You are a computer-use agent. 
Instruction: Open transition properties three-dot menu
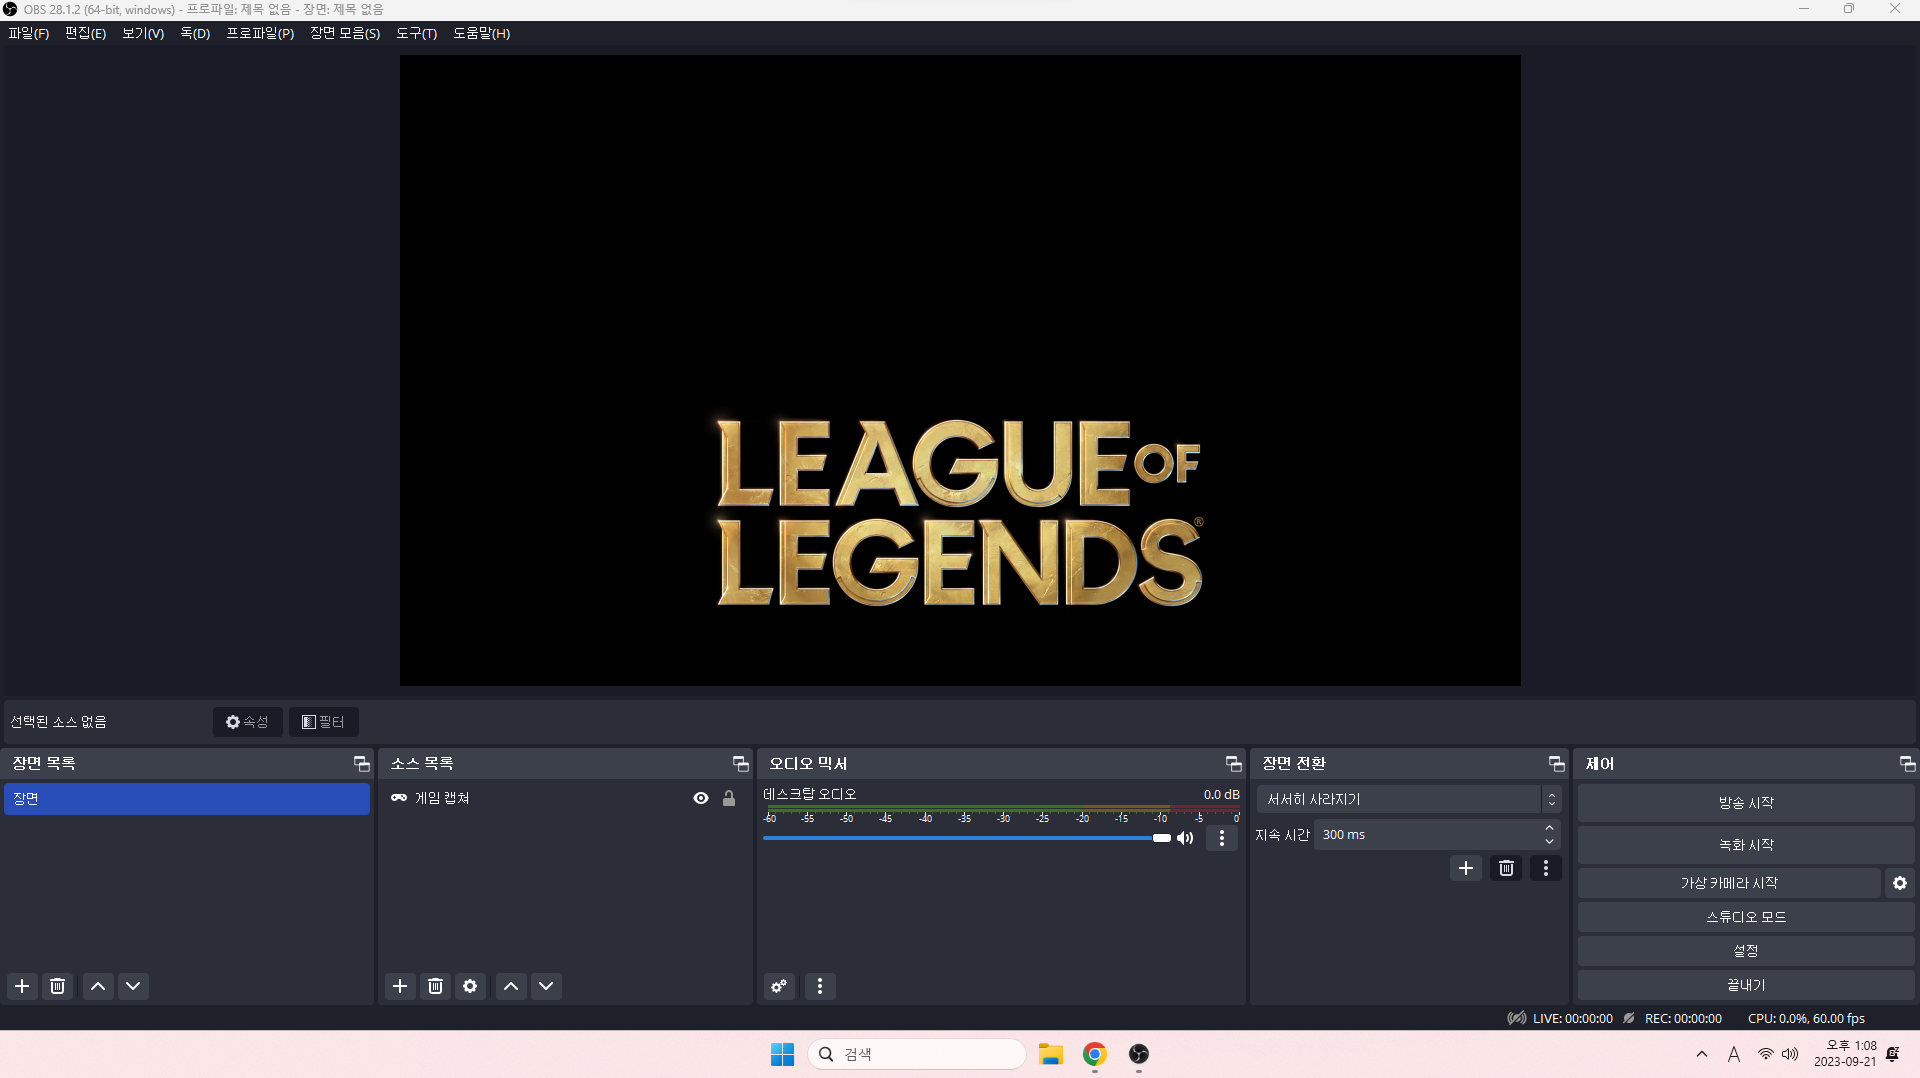(x=1546, y=868)
